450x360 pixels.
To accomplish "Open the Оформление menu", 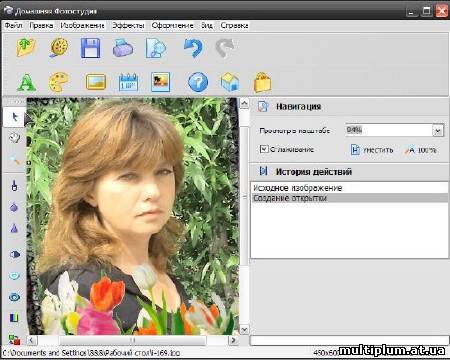I will pos(172,25).
